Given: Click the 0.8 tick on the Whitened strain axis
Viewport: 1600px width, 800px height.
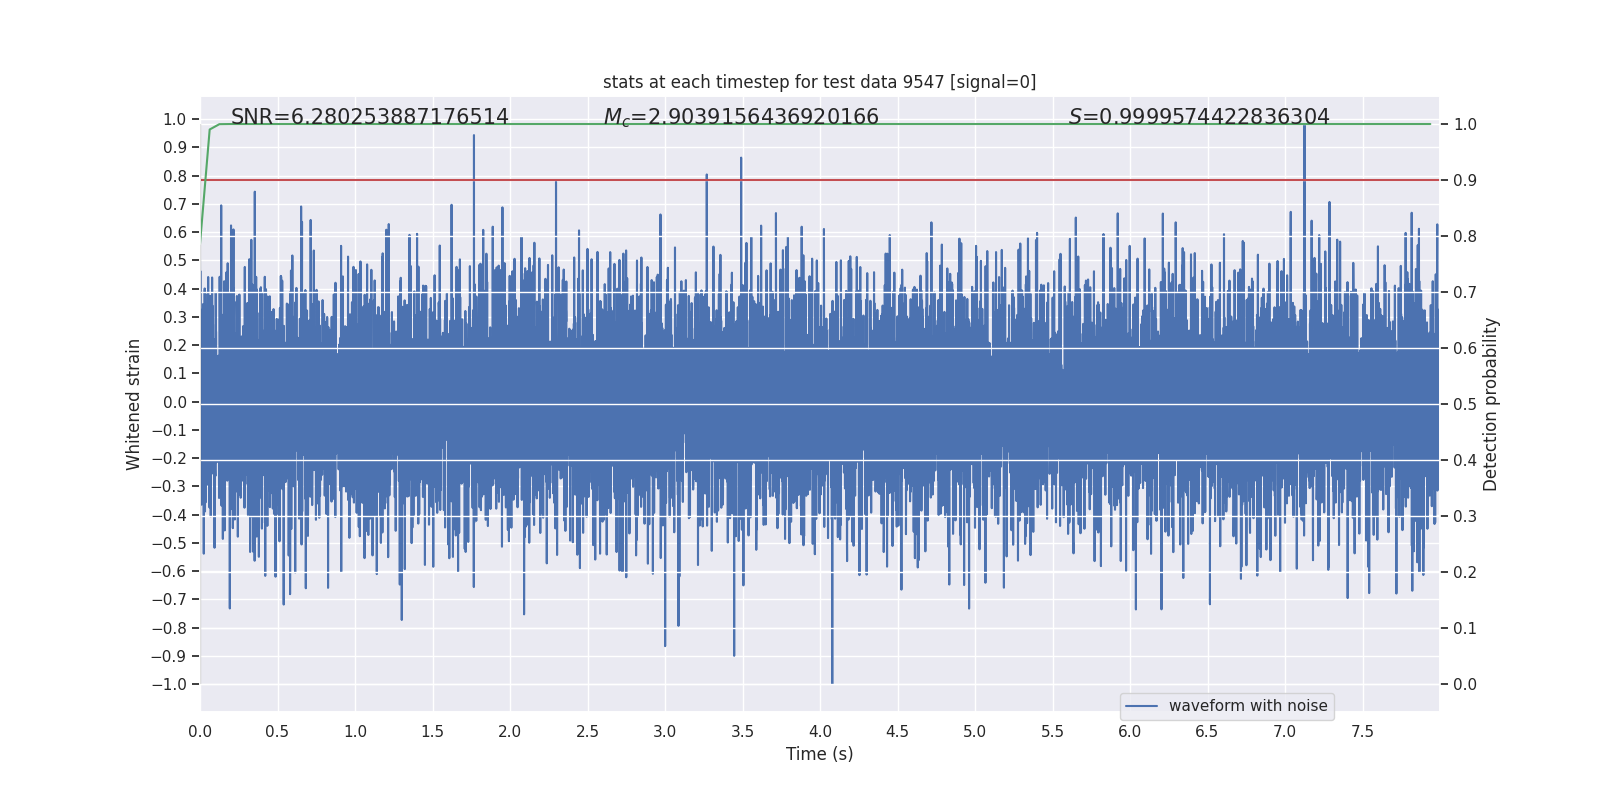Looking at the screenshot, I should point(175,176).
